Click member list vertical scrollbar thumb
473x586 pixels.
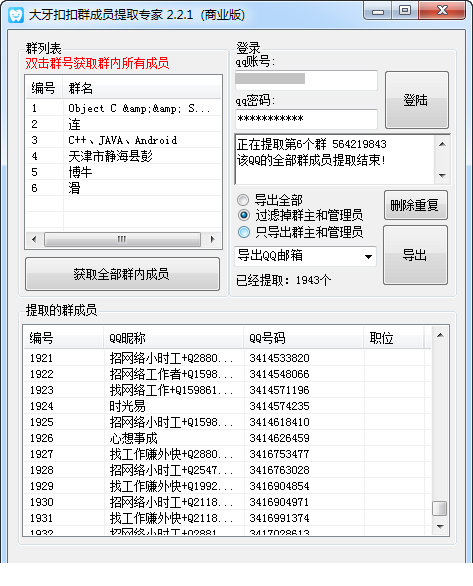(439, 508)
